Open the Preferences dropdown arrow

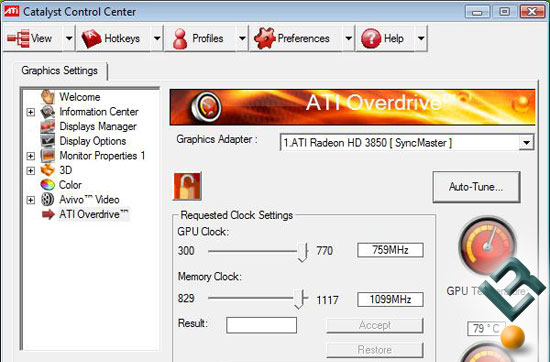pyautogui.click(x=348, y=38)
